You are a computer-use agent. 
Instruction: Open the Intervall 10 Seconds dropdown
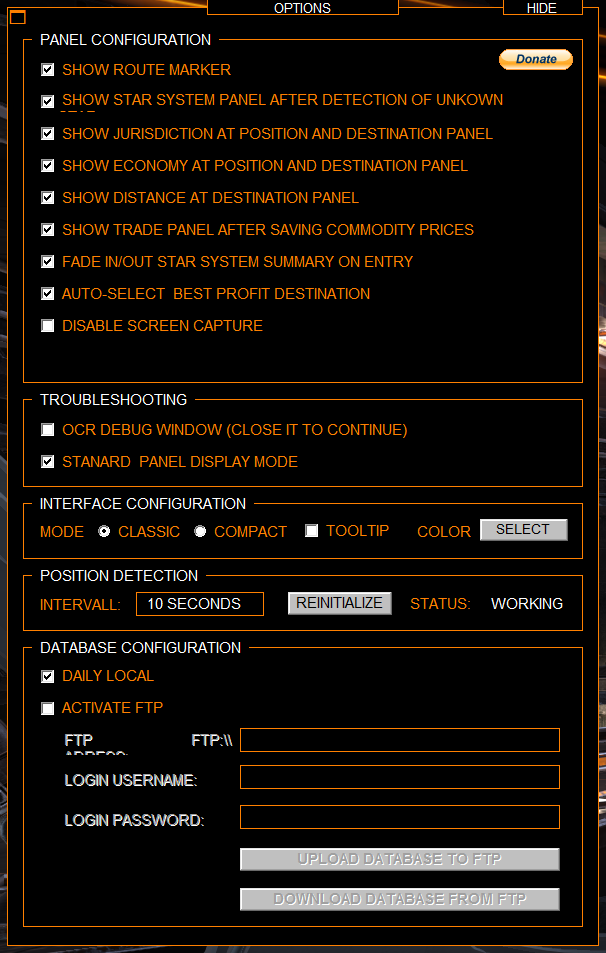pos(200,604)
